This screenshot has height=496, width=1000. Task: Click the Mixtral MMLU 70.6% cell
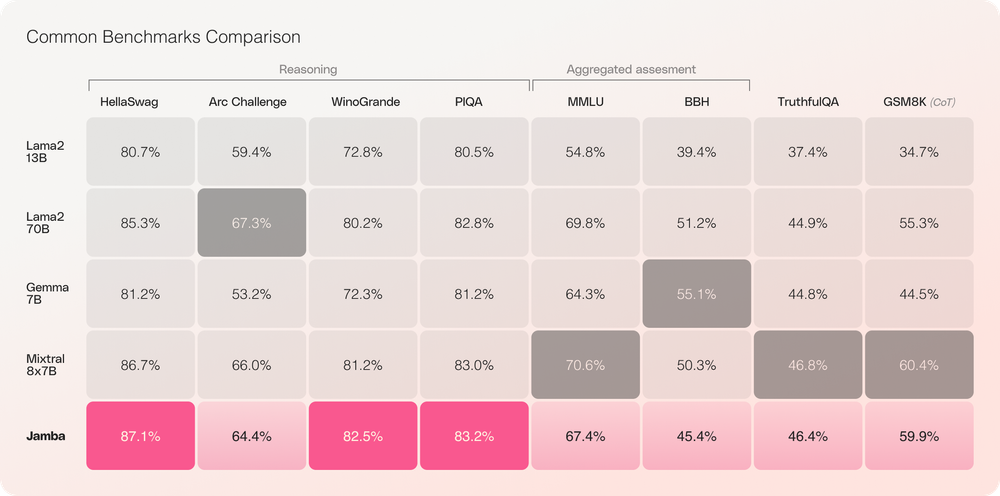click(x=585, y=365)
